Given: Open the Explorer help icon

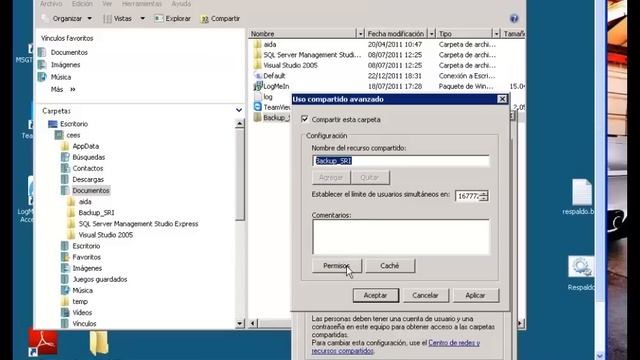Looking at the screenshot, I should 514,18.
